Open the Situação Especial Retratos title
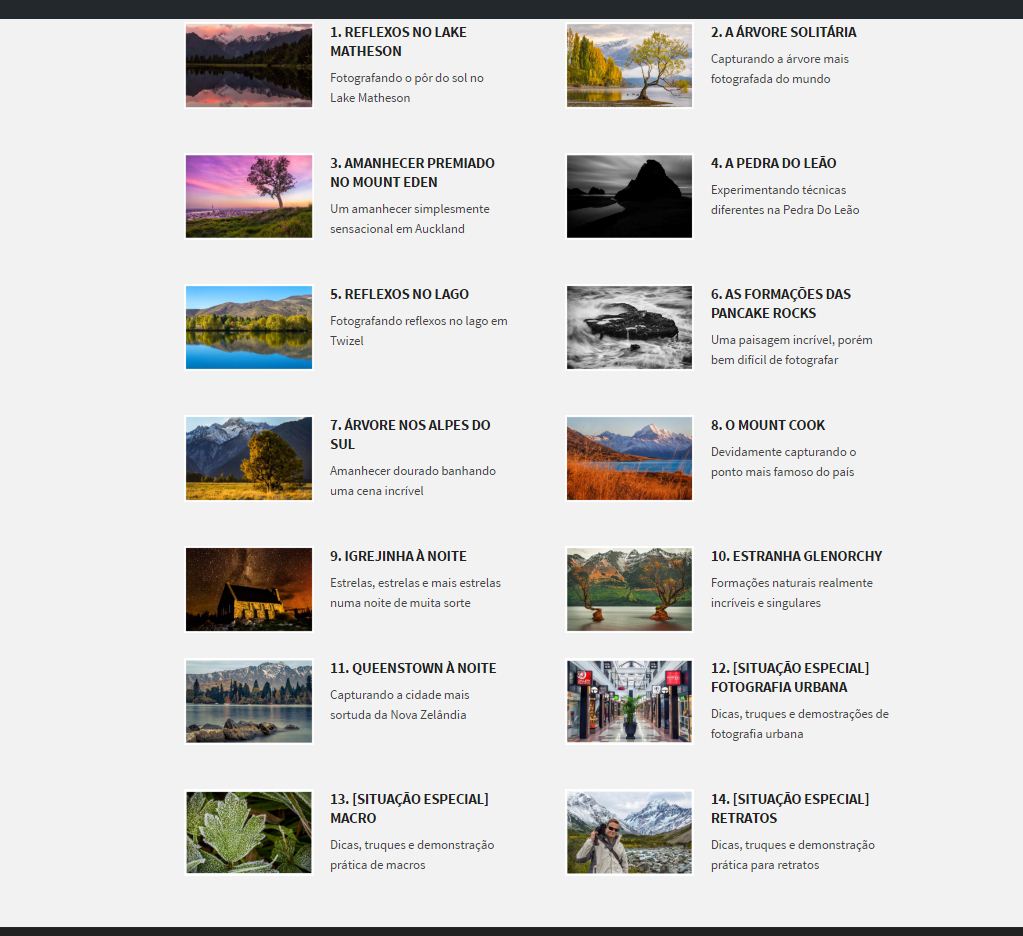Viewport: 1023px width, 936px height. click(x=789, y=808)
